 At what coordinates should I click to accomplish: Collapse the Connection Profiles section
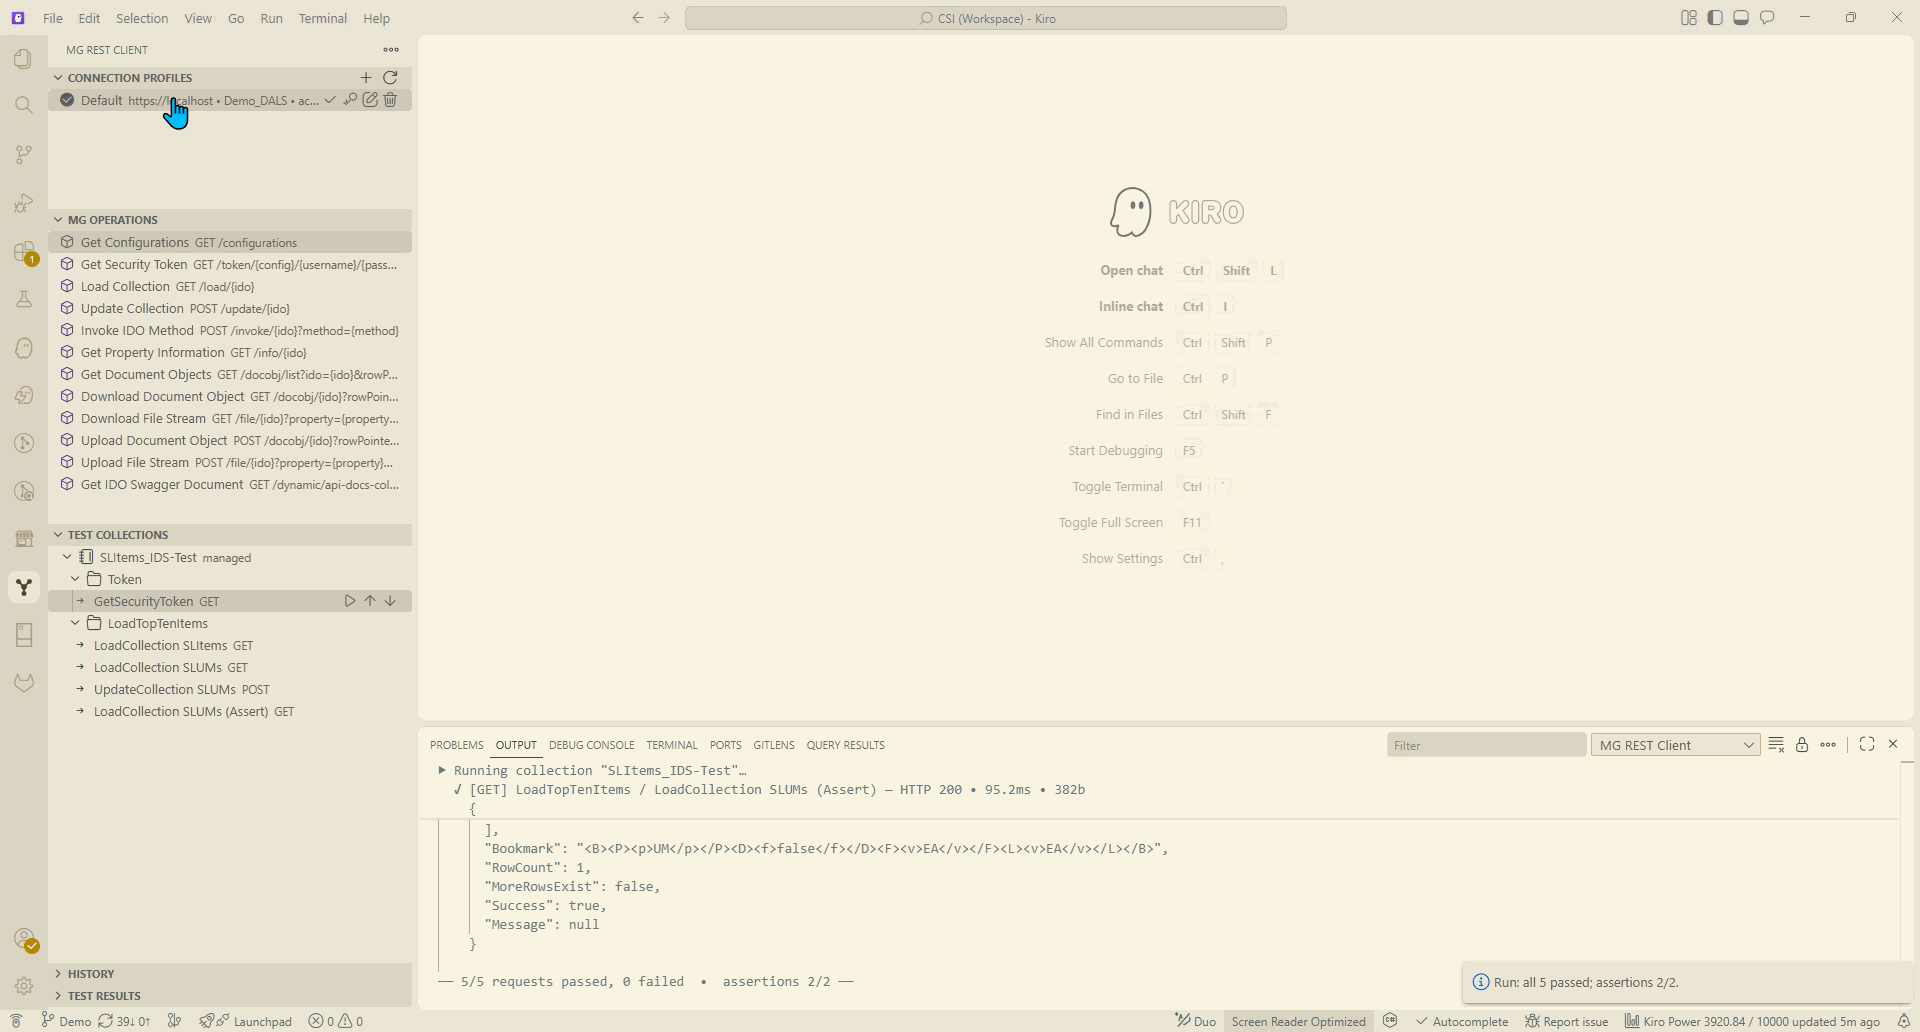point(58,77)
